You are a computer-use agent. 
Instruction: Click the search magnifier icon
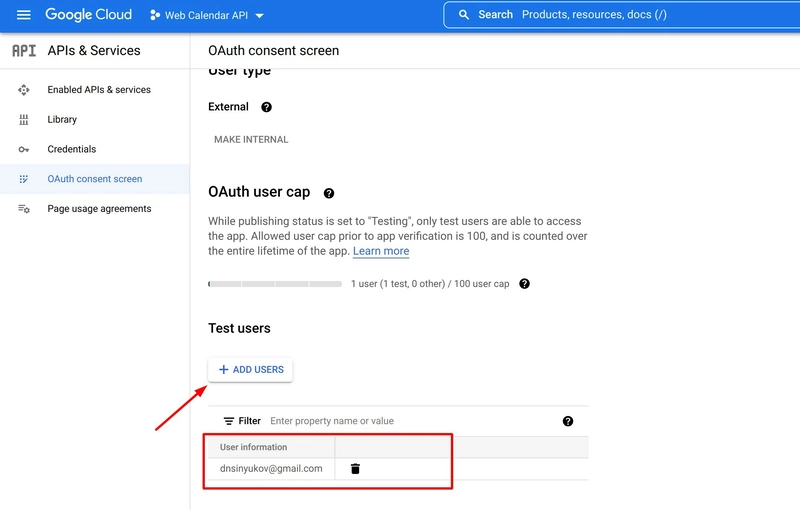(x=464, y=15)
